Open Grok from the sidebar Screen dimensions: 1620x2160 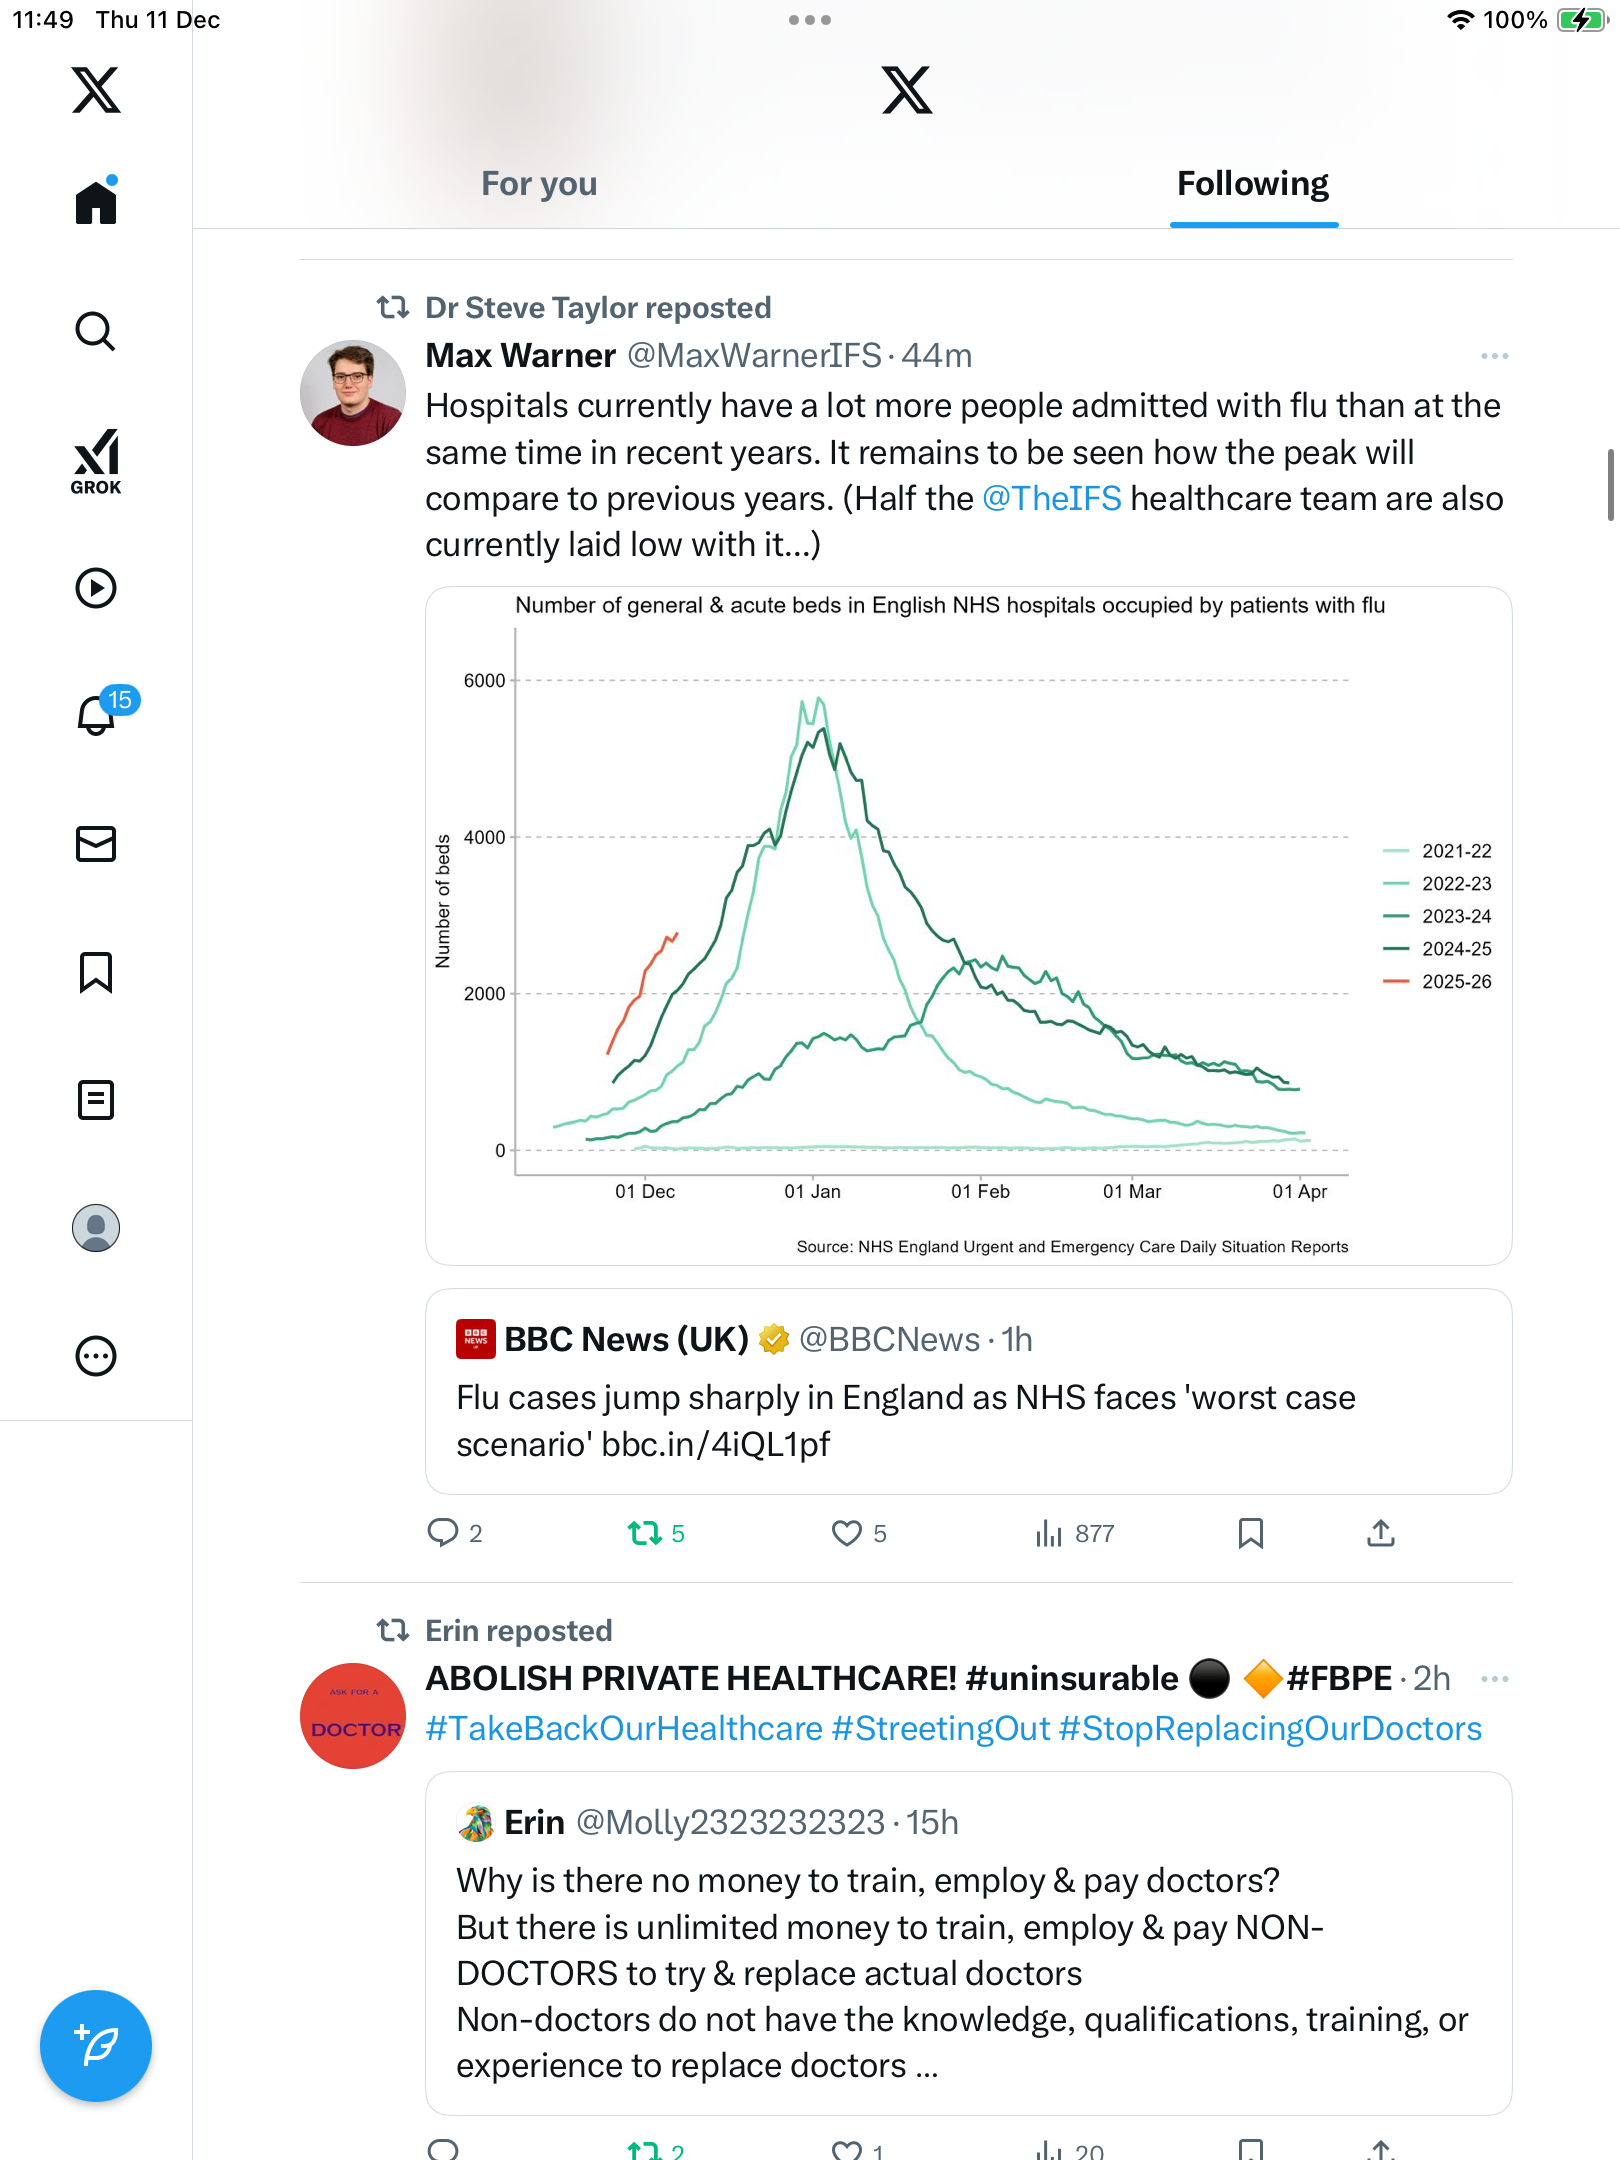[x=96, y=461]
